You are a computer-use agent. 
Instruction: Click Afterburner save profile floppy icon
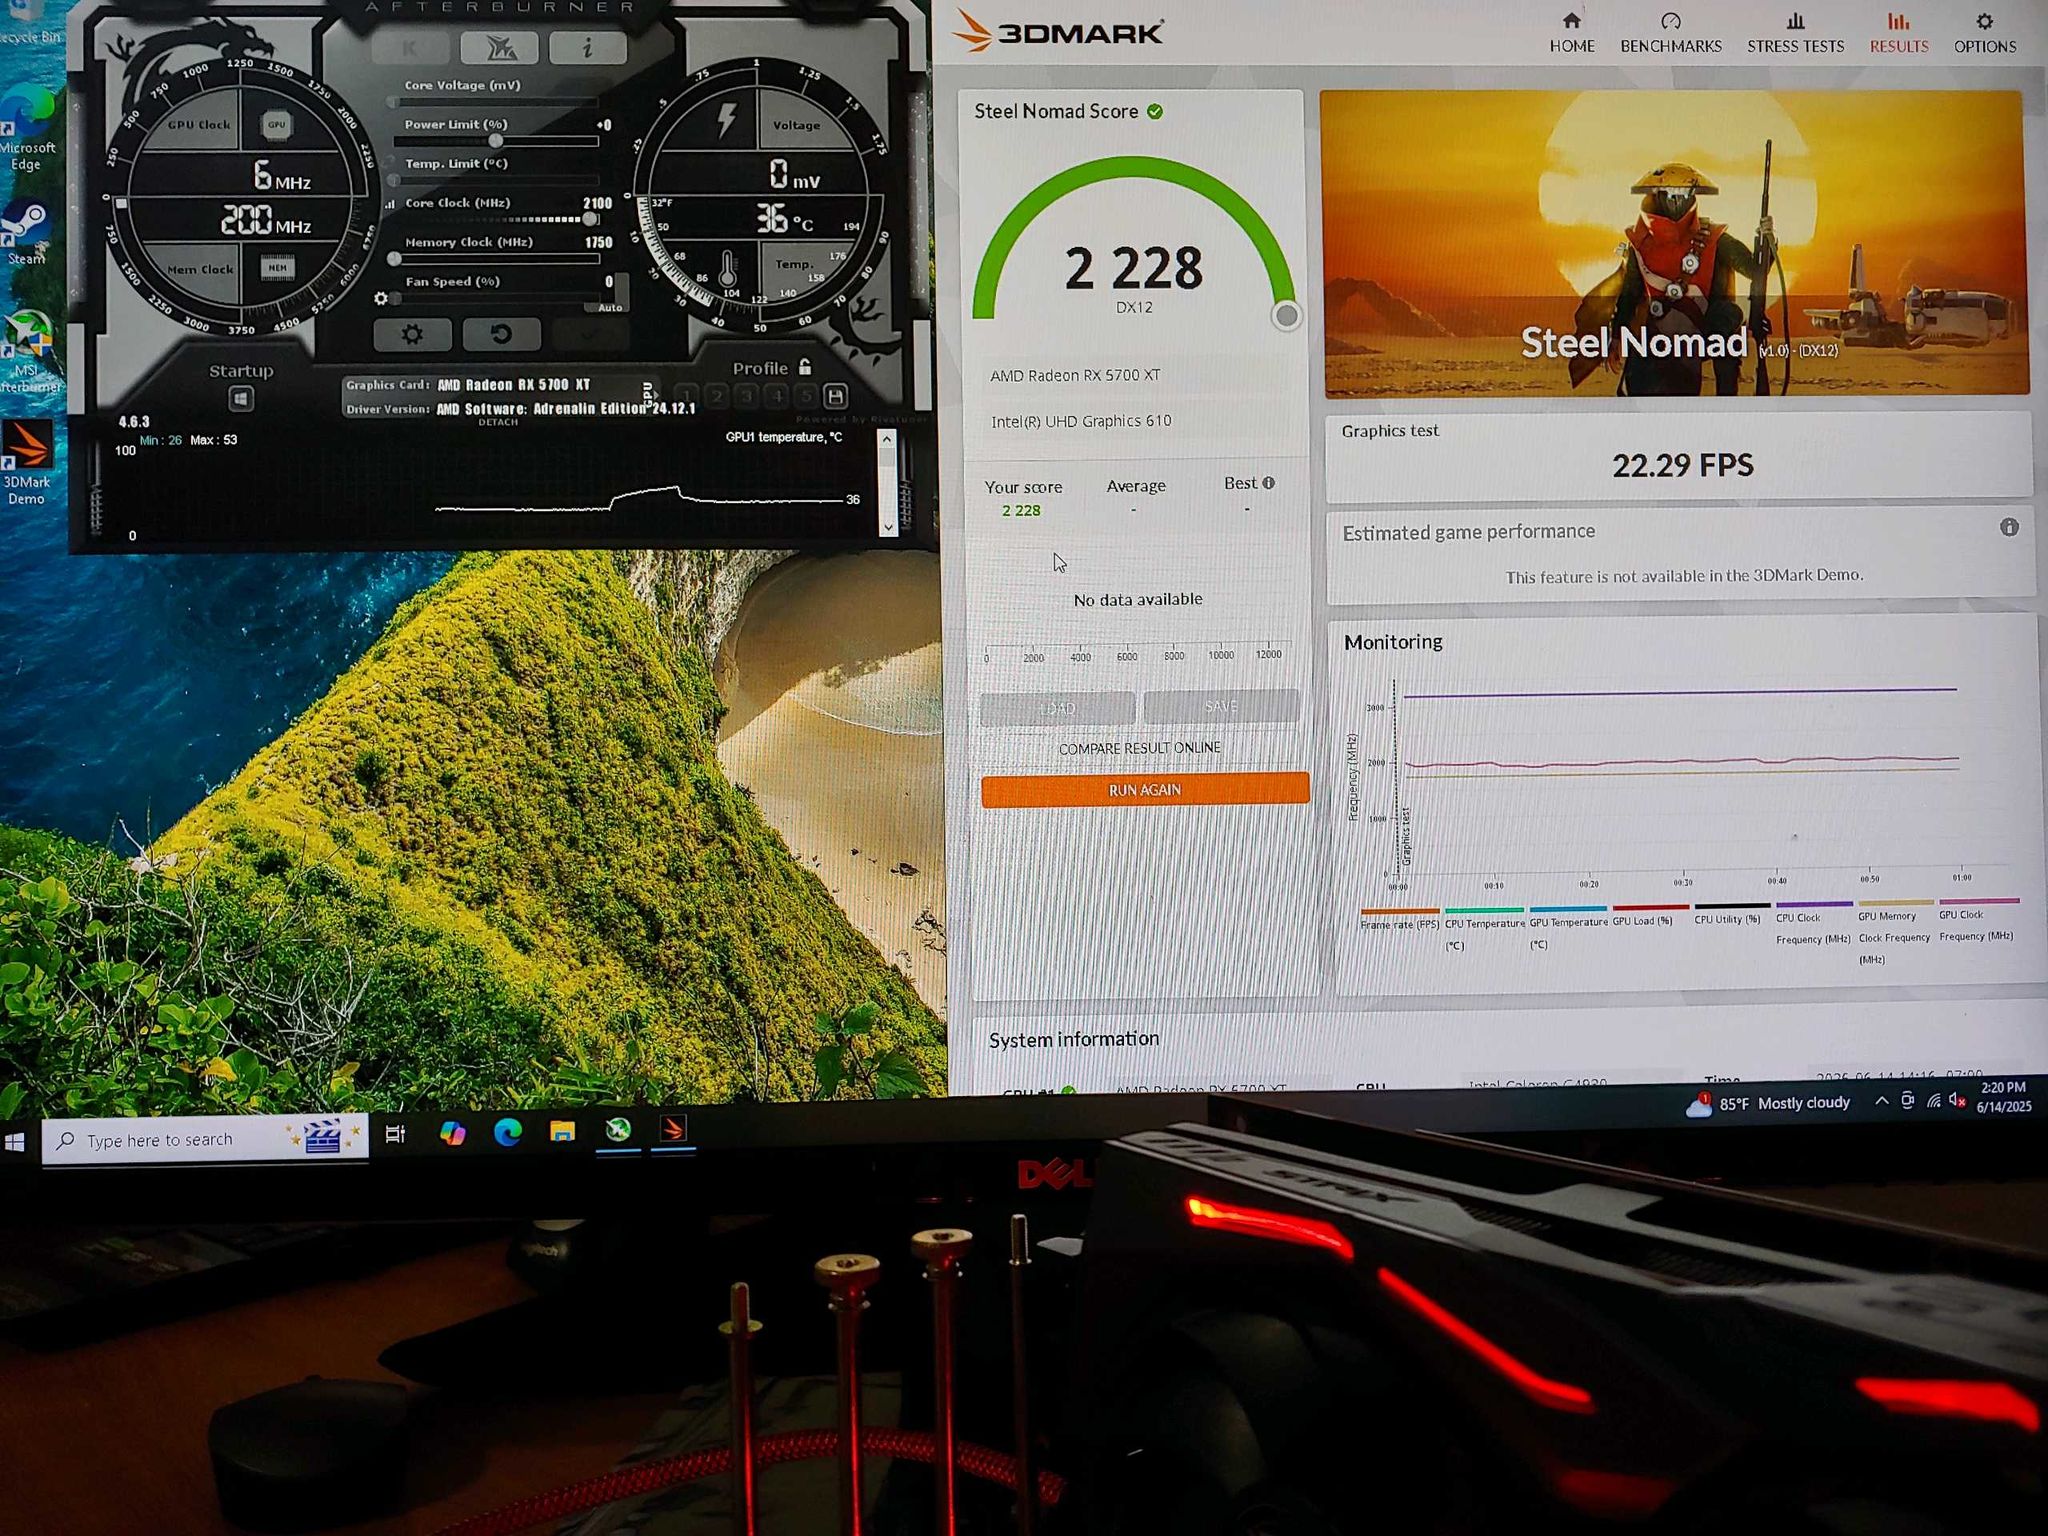point(836,396)
